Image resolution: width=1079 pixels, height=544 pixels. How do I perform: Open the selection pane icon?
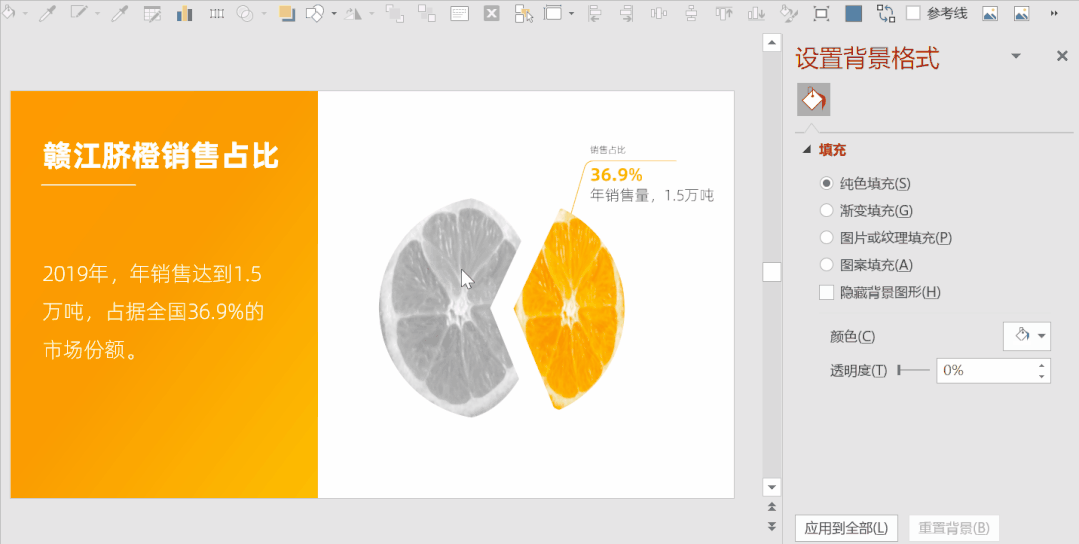click(x=524, y=13)
